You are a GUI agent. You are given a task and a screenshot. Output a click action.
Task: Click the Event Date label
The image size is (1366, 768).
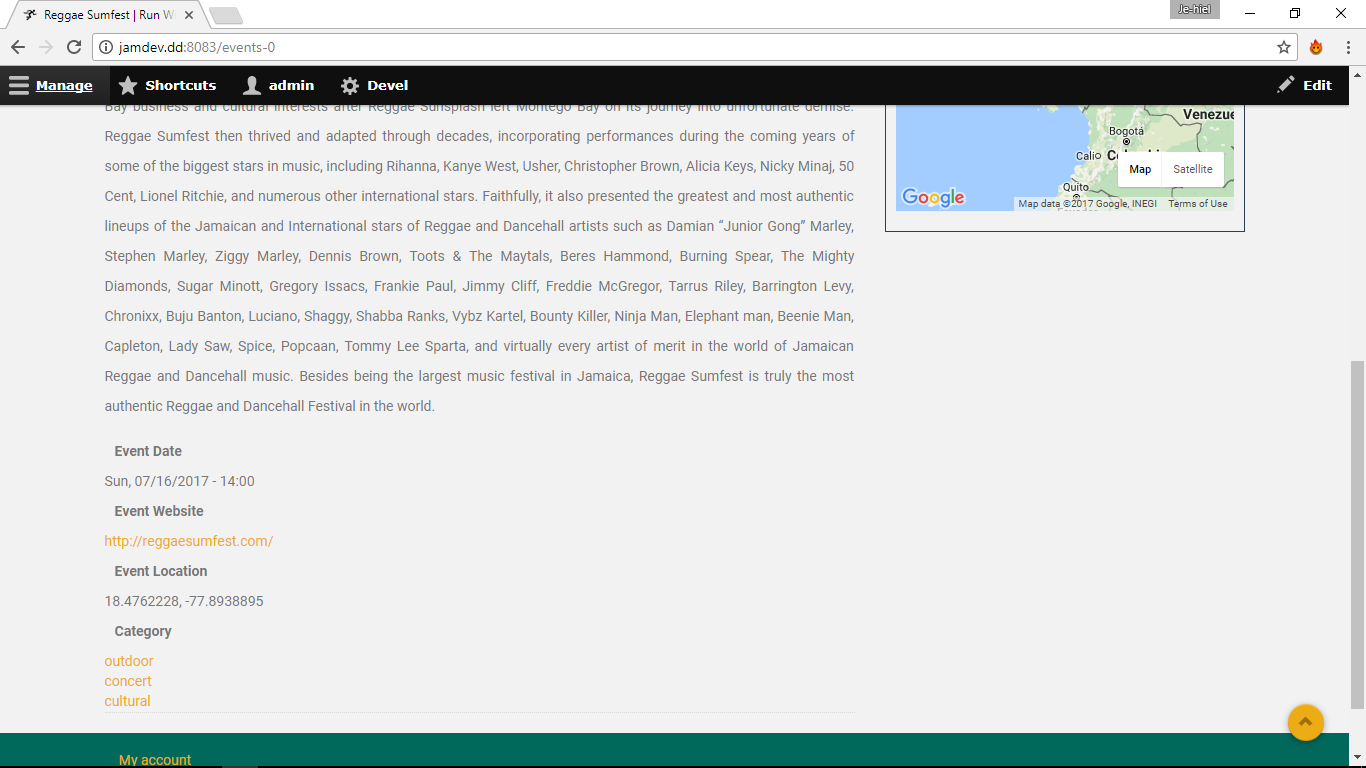pyautogui.click(x=148, y=451)
